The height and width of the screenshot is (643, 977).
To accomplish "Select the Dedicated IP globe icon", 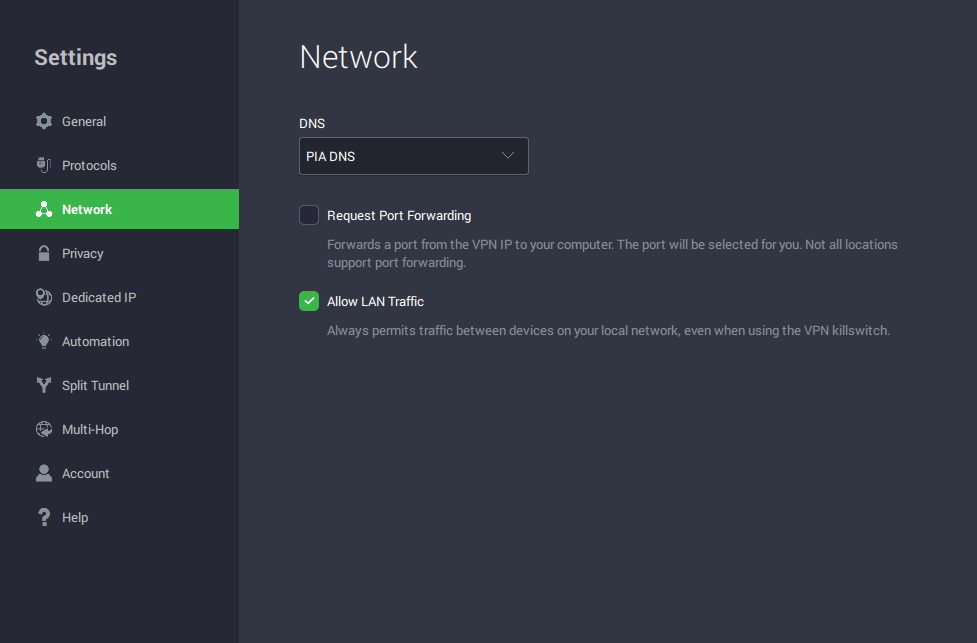I will (x=43, y=297).
